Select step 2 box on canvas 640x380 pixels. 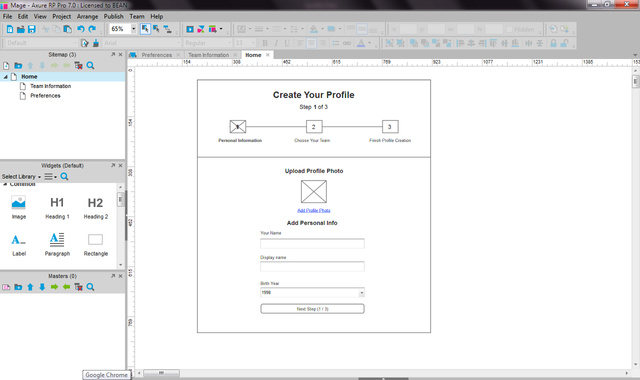314,127
